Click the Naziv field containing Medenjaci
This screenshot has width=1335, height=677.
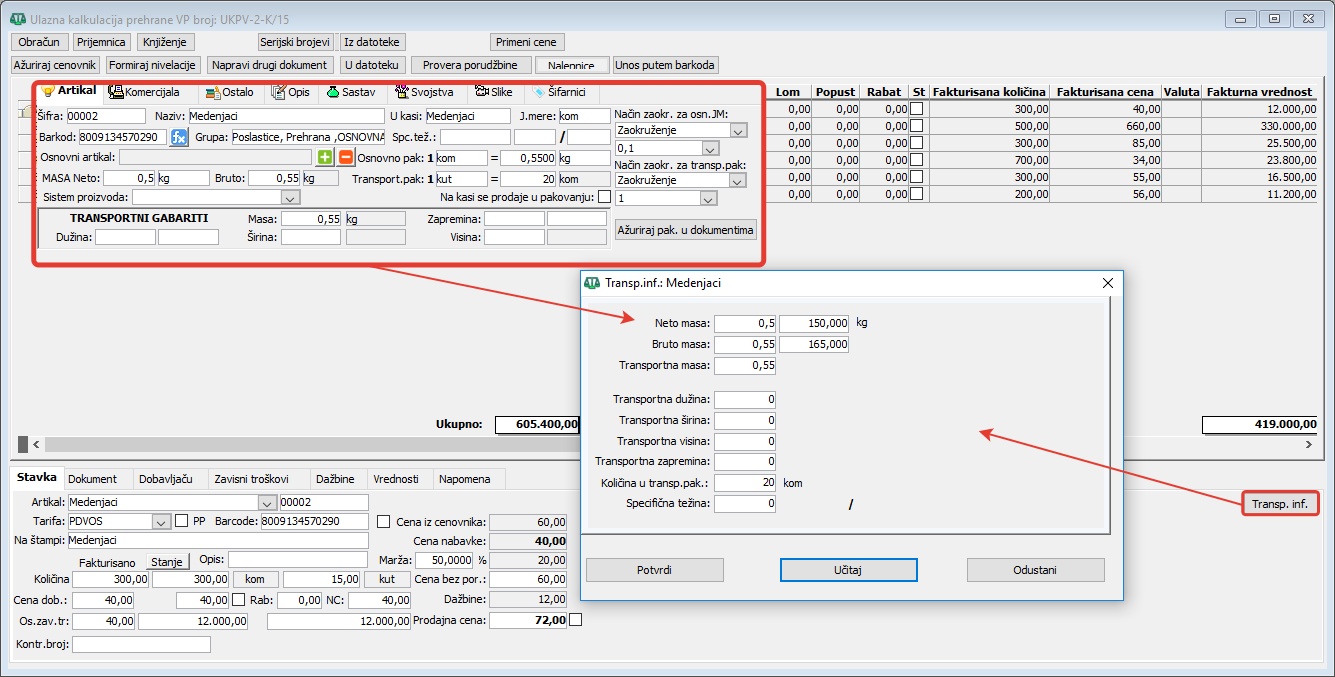point(284,116)
